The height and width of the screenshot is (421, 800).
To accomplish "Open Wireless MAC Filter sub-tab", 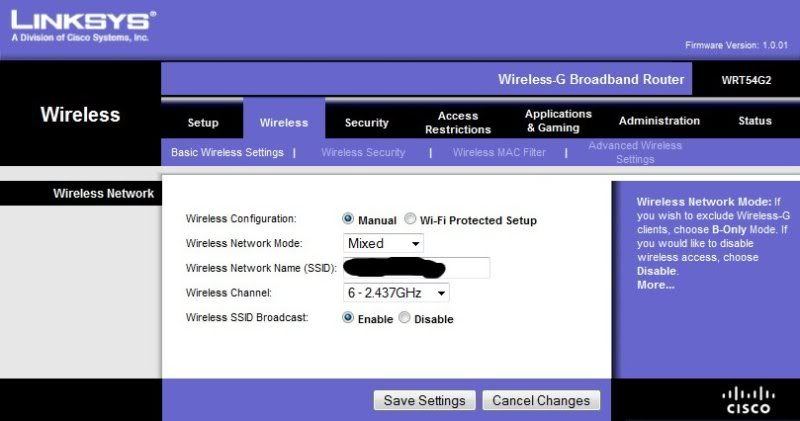I will click(499, 152).
